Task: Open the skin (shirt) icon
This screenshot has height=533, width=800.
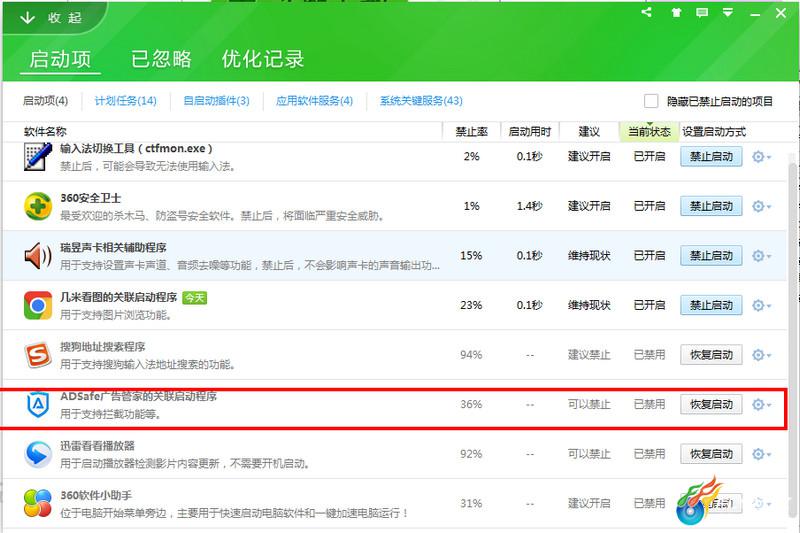Action: (676, 12)
